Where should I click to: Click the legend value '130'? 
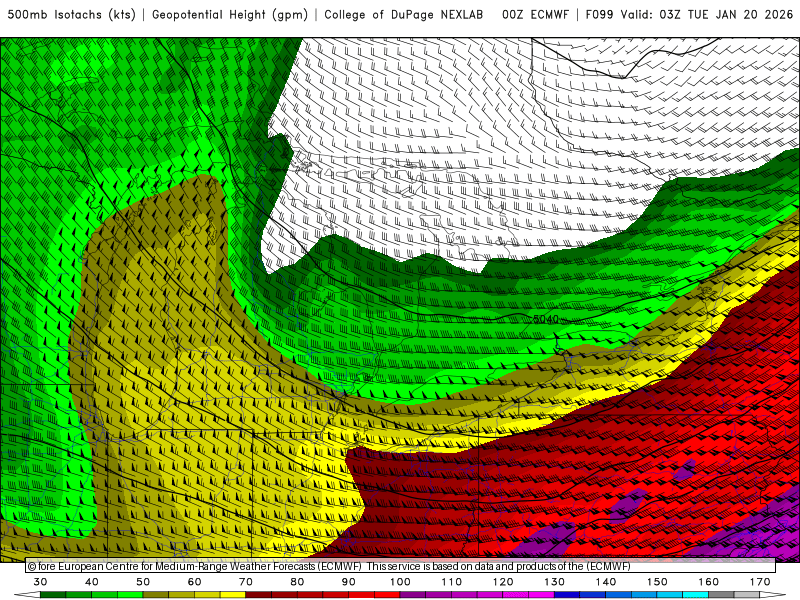tap(554, 582)
